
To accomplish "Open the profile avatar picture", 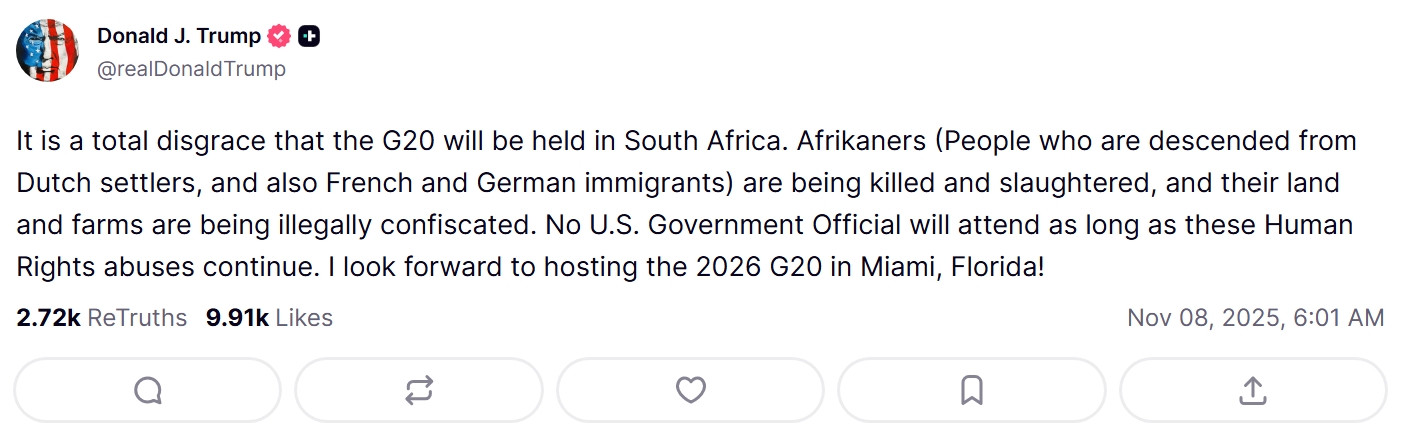I will point(48,50).
